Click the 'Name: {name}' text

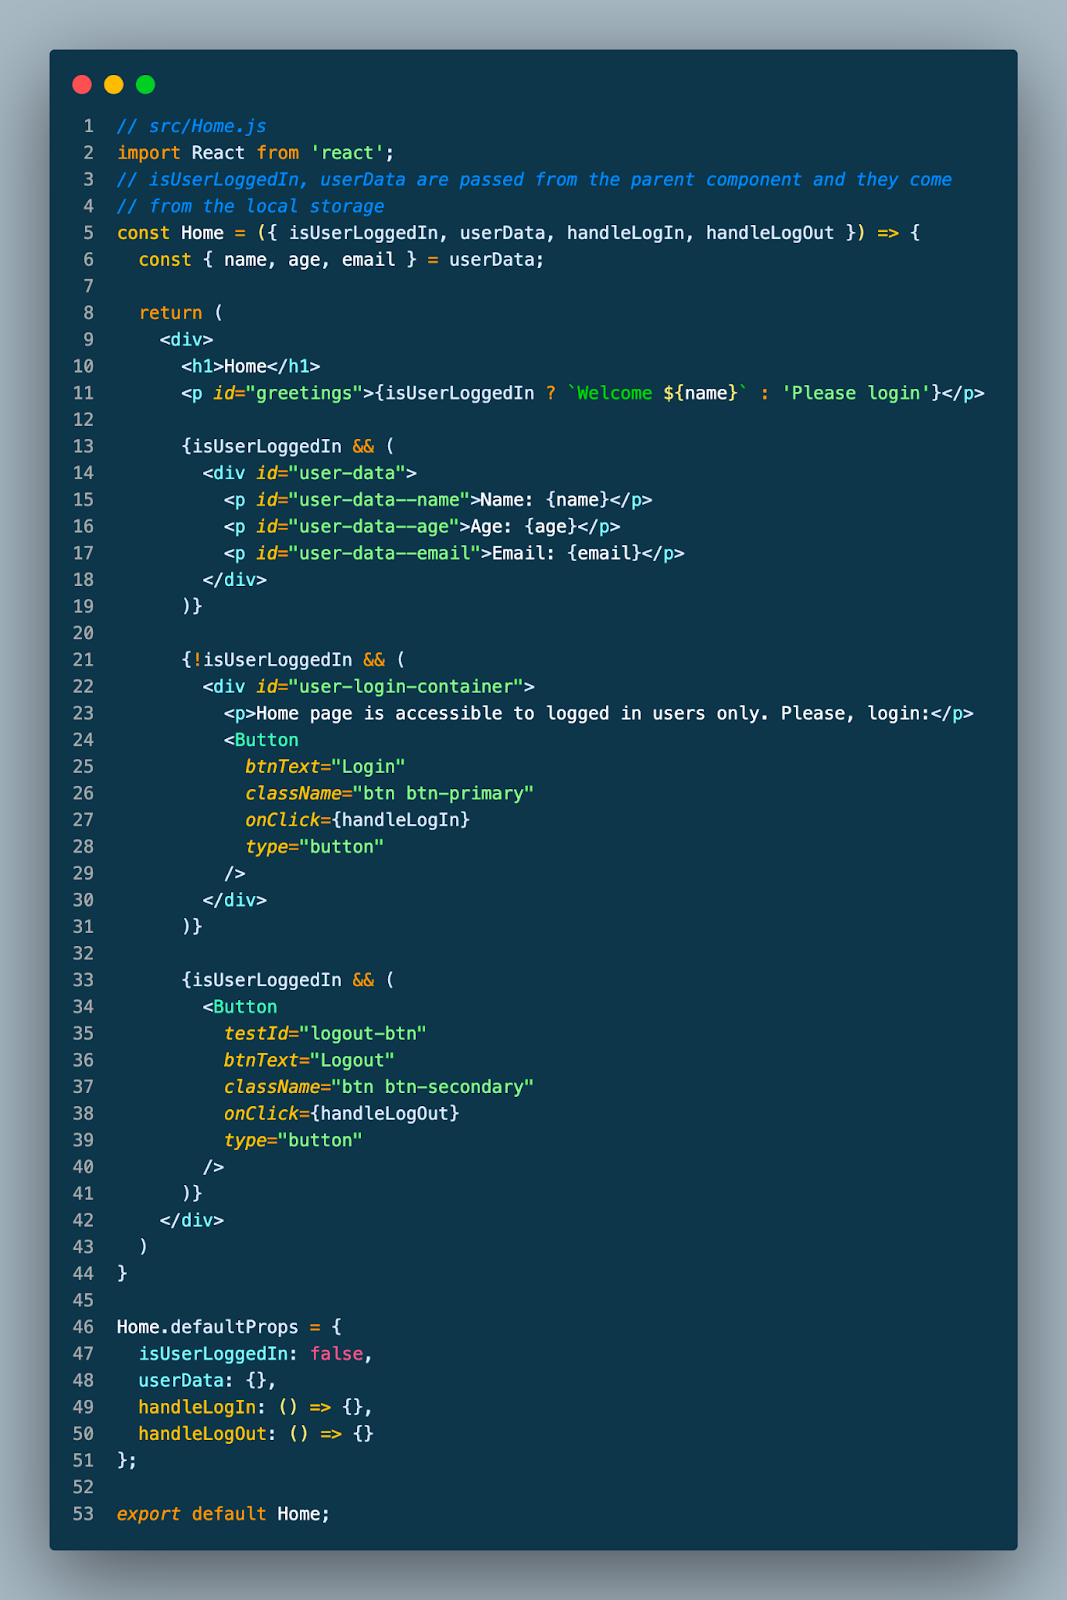(545, 500)
